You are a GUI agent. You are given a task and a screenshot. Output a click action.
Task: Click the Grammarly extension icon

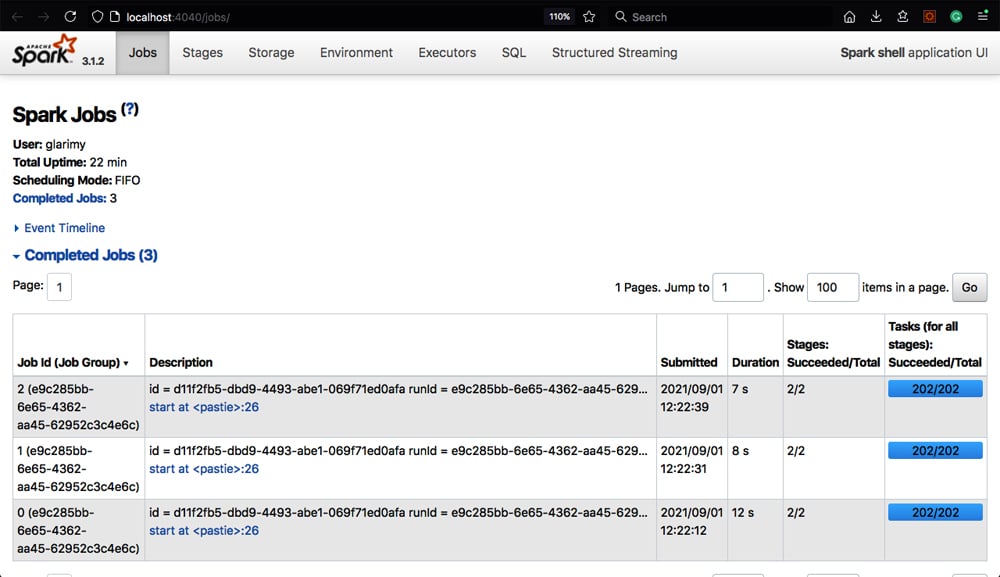956,17
